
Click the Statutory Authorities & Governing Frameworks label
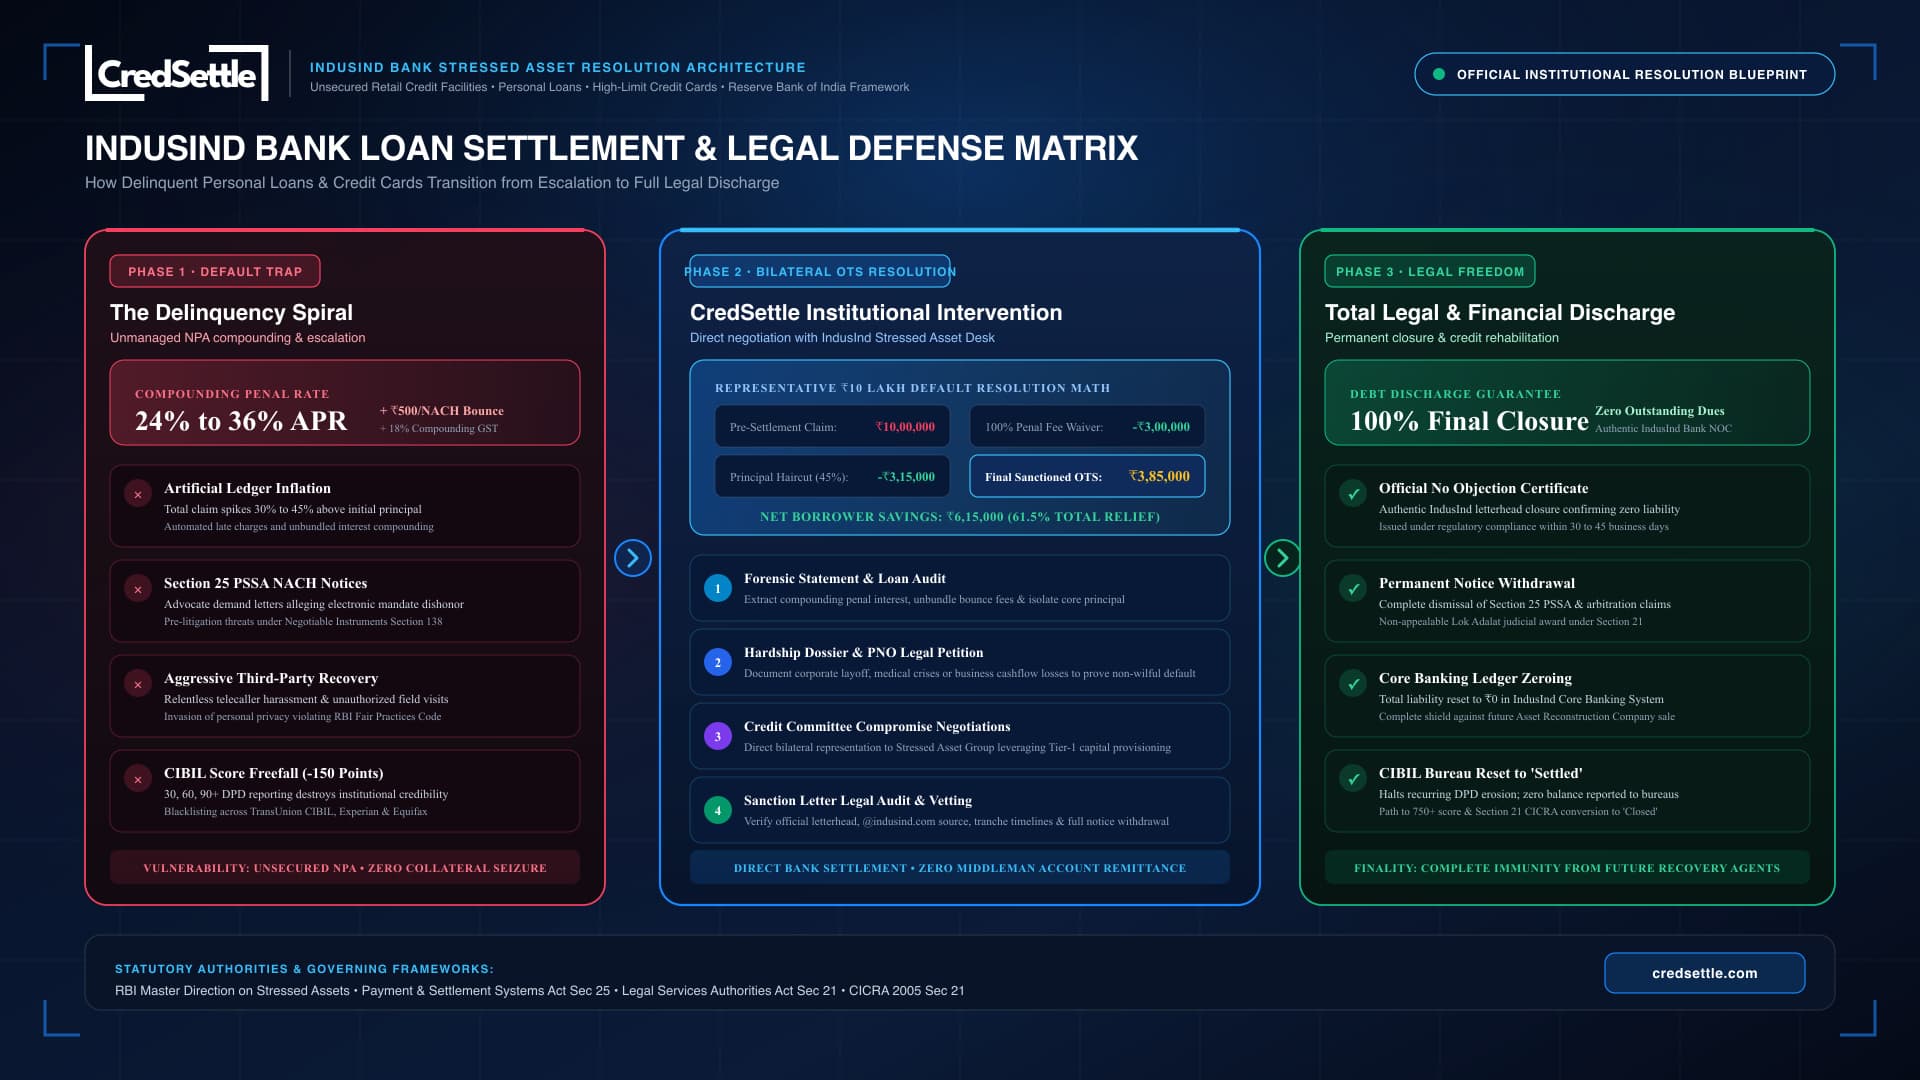(304, 969)
